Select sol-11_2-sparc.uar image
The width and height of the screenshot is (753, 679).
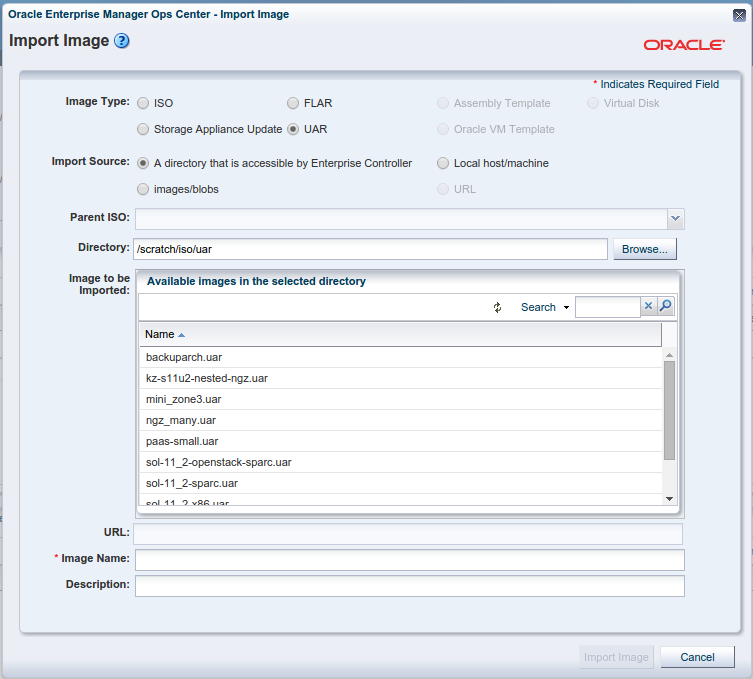pos(401,484)
